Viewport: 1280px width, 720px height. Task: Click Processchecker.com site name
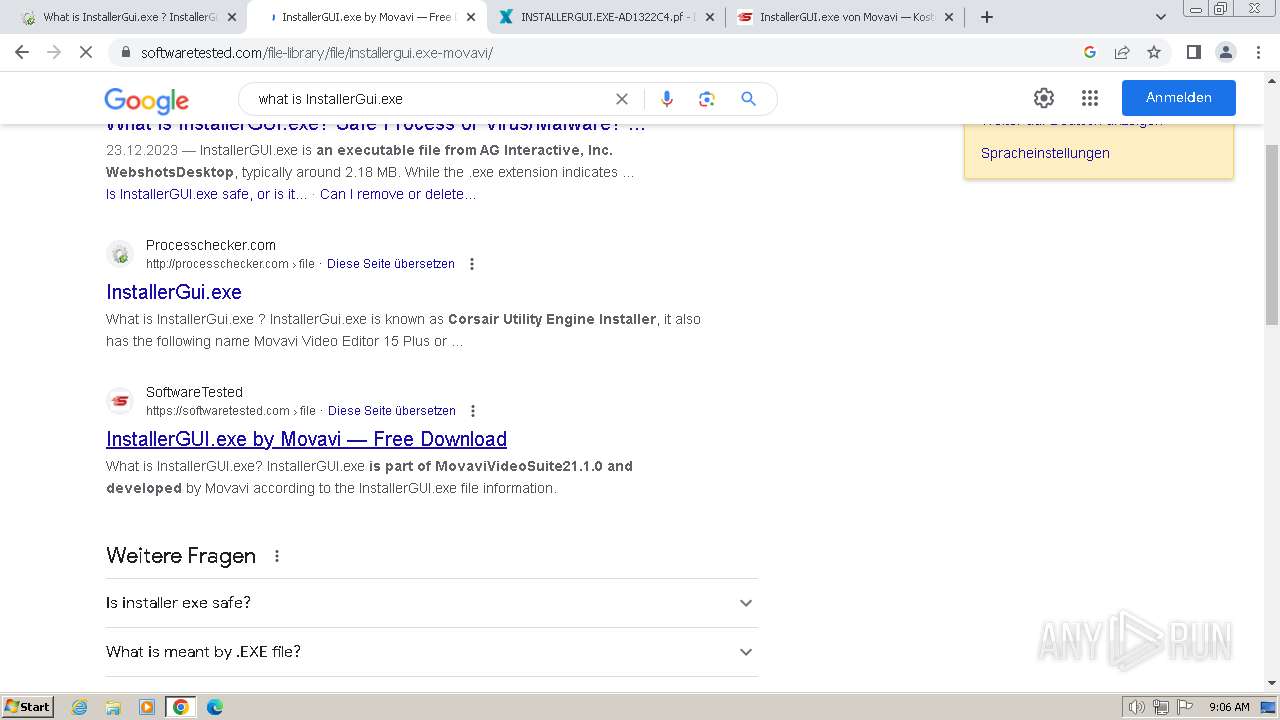(211, 245)
